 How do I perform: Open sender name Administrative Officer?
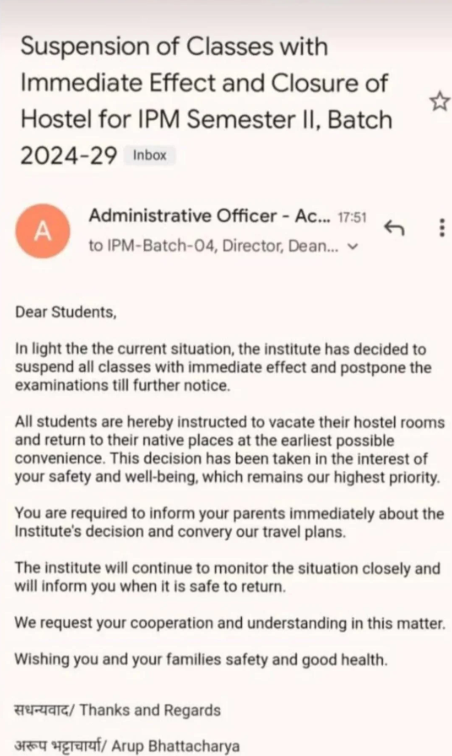(209, 216)
